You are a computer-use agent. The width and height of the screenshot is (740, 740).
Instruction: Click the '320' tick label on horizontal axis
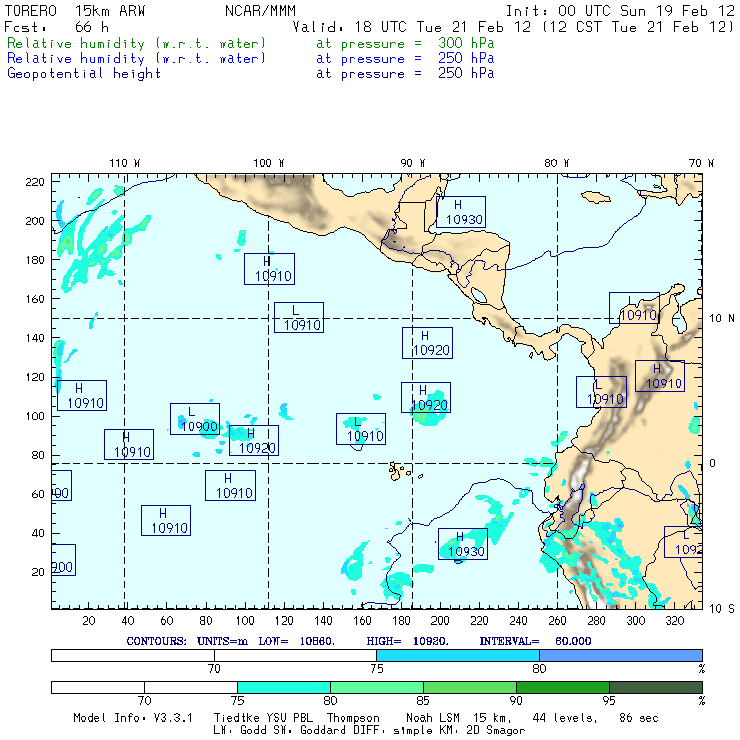(675, 621)
